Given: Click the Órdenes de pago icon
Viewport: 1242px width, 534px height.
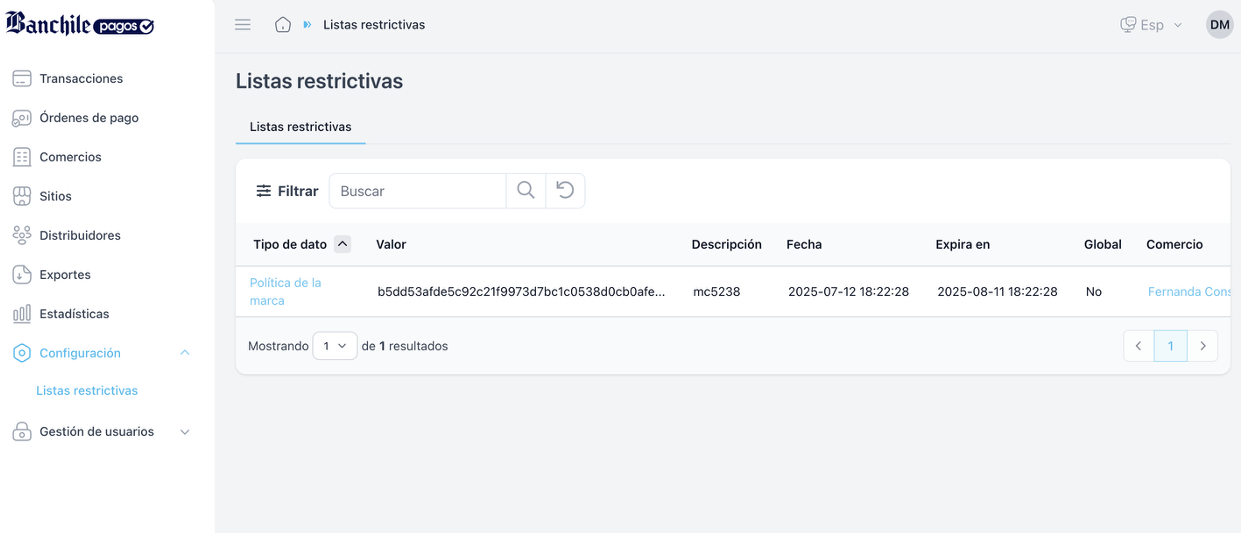Looking at the screenshot, I should pyautogui.click(x=22, y=118).
